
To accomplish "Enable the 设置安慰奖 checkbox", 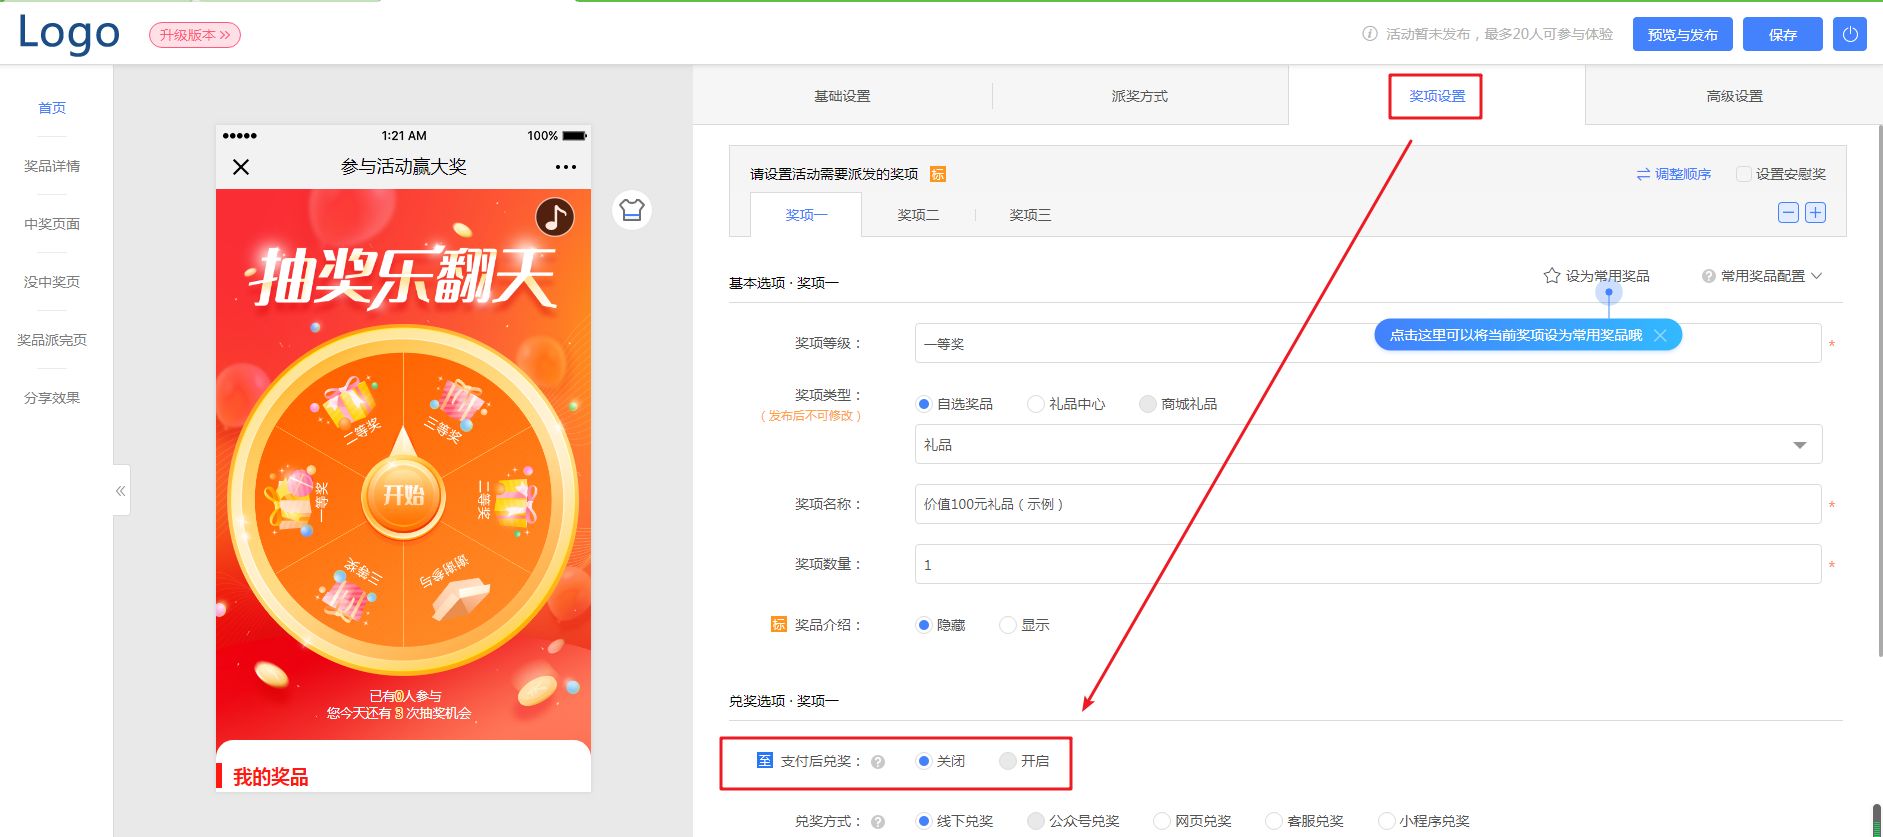I will 1744,174.
